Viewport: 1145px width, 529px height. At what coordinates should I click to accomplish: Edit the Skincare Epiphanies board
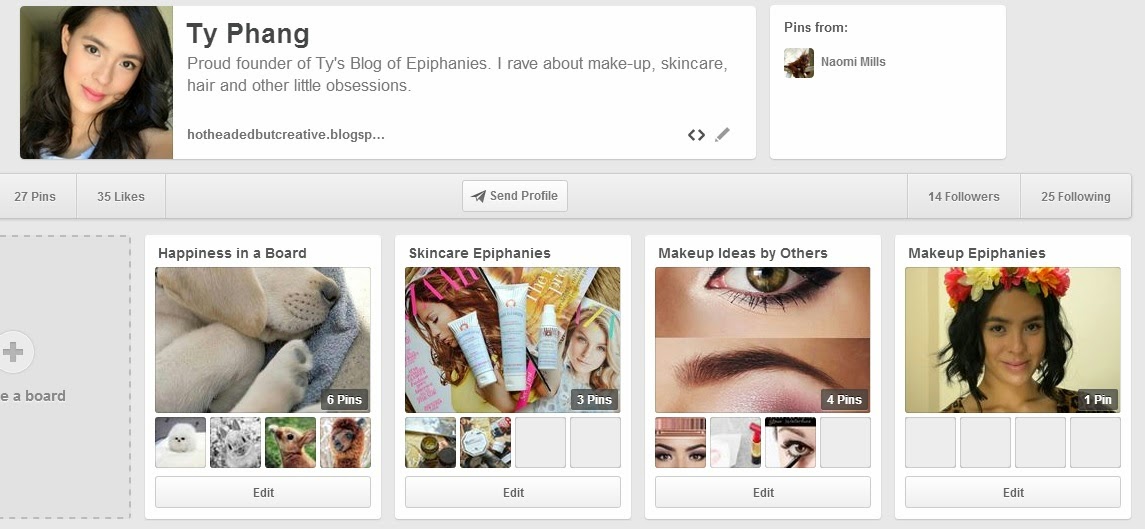[513, 492]
